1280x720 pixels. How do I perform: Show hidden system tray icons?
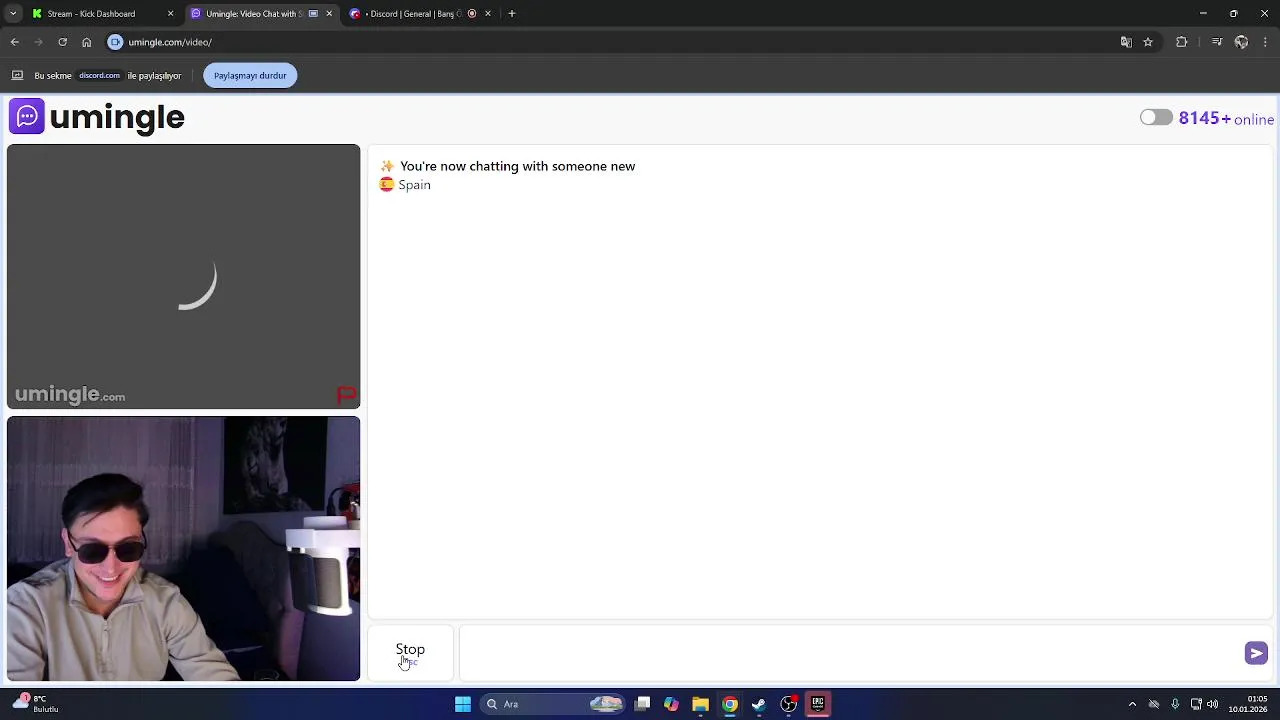[1132, 704]
